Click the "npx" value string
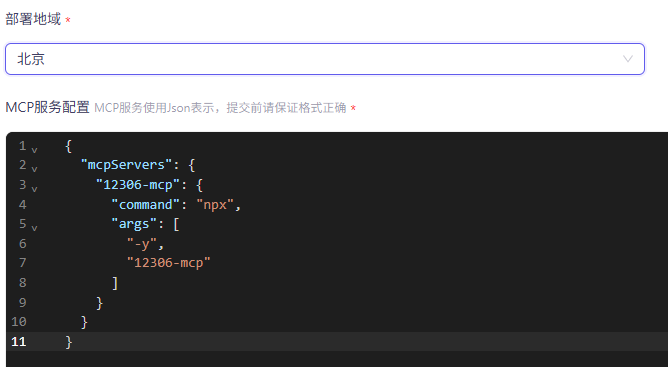Image resolution: width=670 pixels, height=370 pixels. point(215,205)
